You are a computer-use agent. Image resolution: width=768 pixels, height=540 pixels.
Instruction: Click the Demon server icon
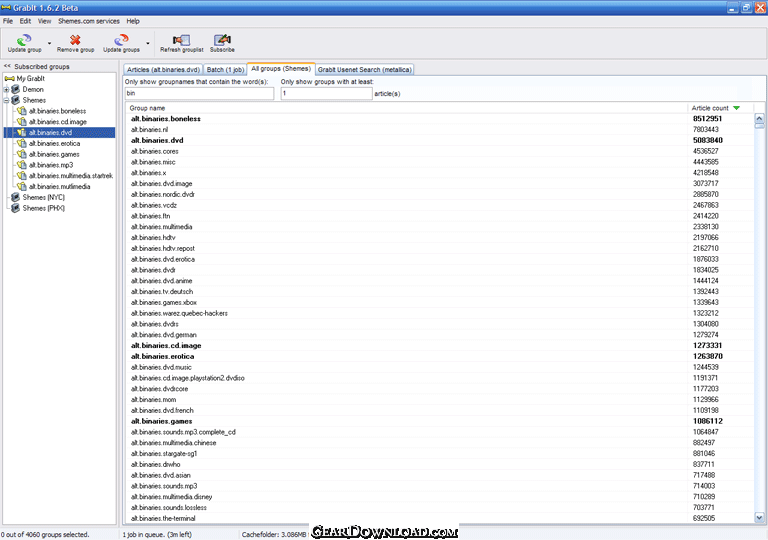coord(16,89)
